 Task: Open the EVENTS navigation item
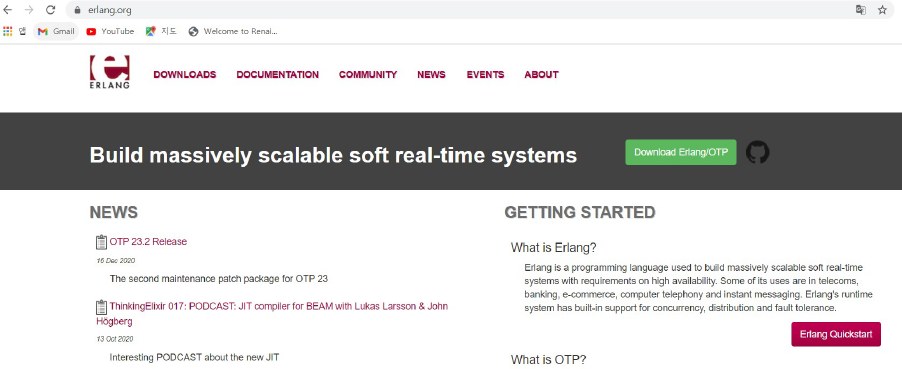[485, 75]
